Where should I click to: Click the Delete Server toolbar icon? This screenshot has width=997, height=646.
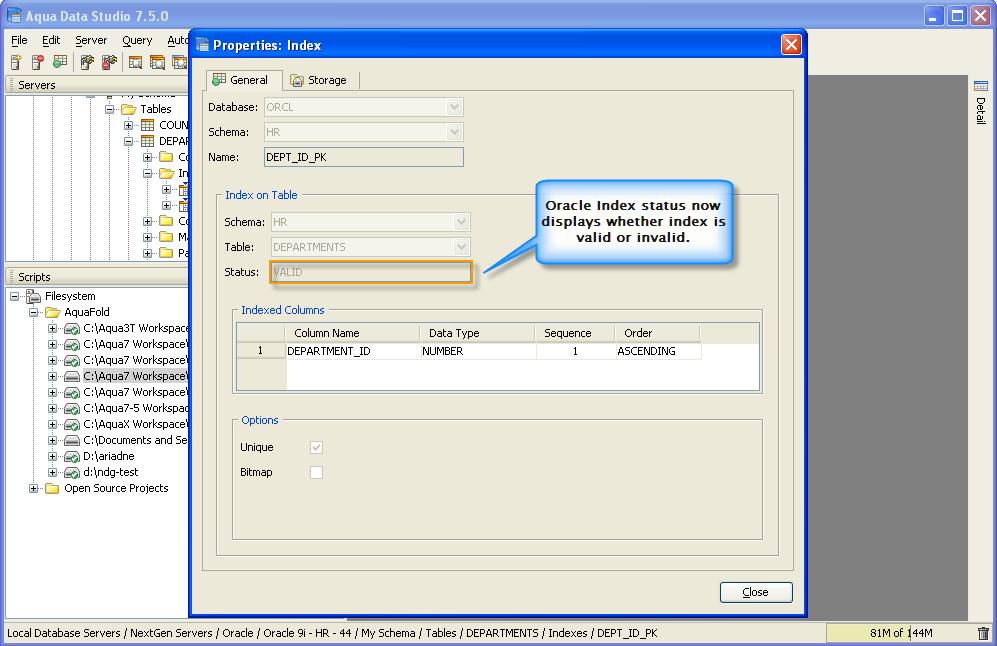tap(38, 62)
